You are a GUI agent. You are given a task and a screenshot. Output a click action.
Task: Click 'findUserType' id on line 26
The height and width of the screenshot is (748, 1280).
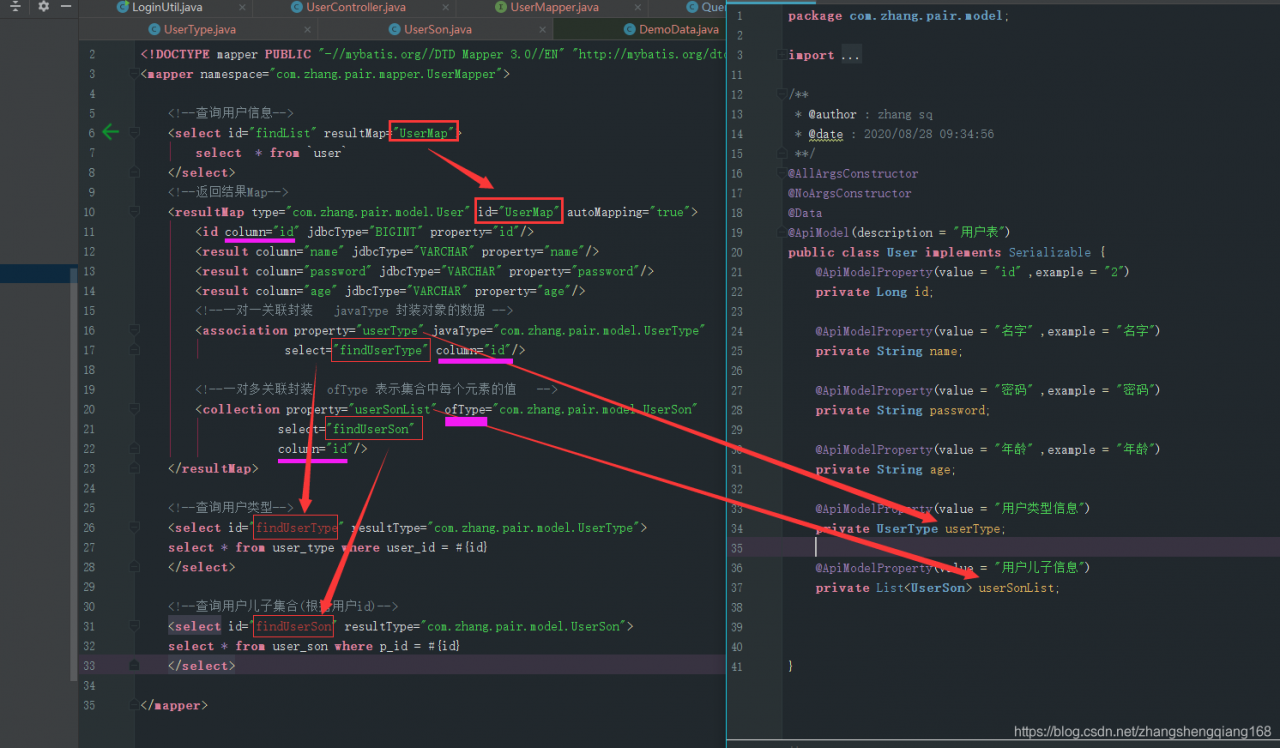(296, 528)
